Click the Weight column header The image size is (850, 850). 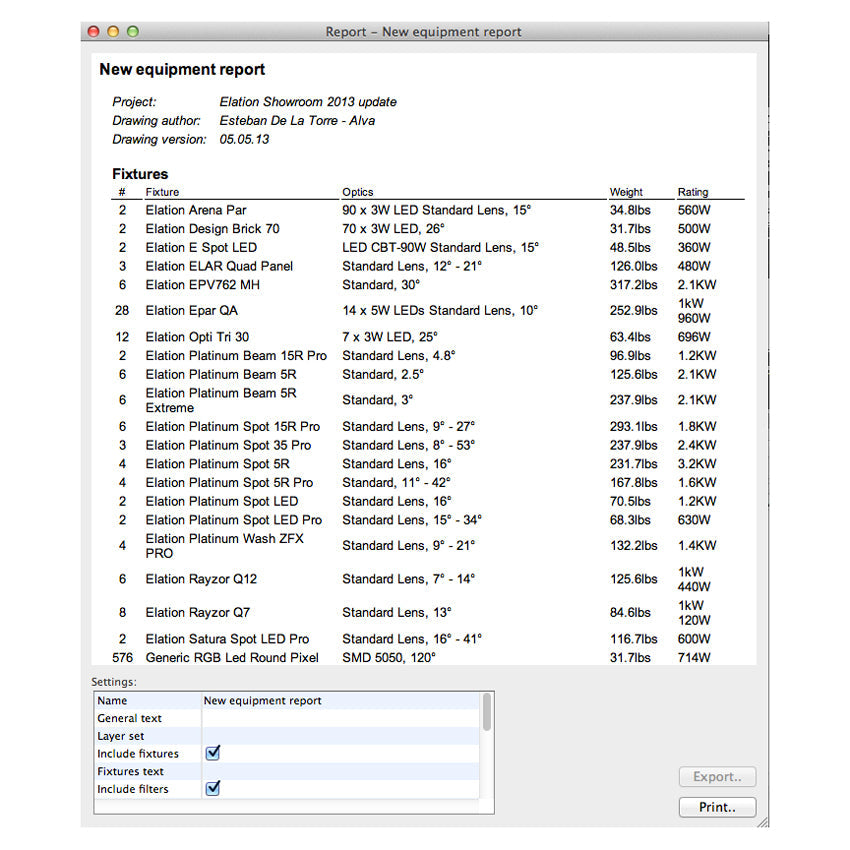(x=626, y=192)
